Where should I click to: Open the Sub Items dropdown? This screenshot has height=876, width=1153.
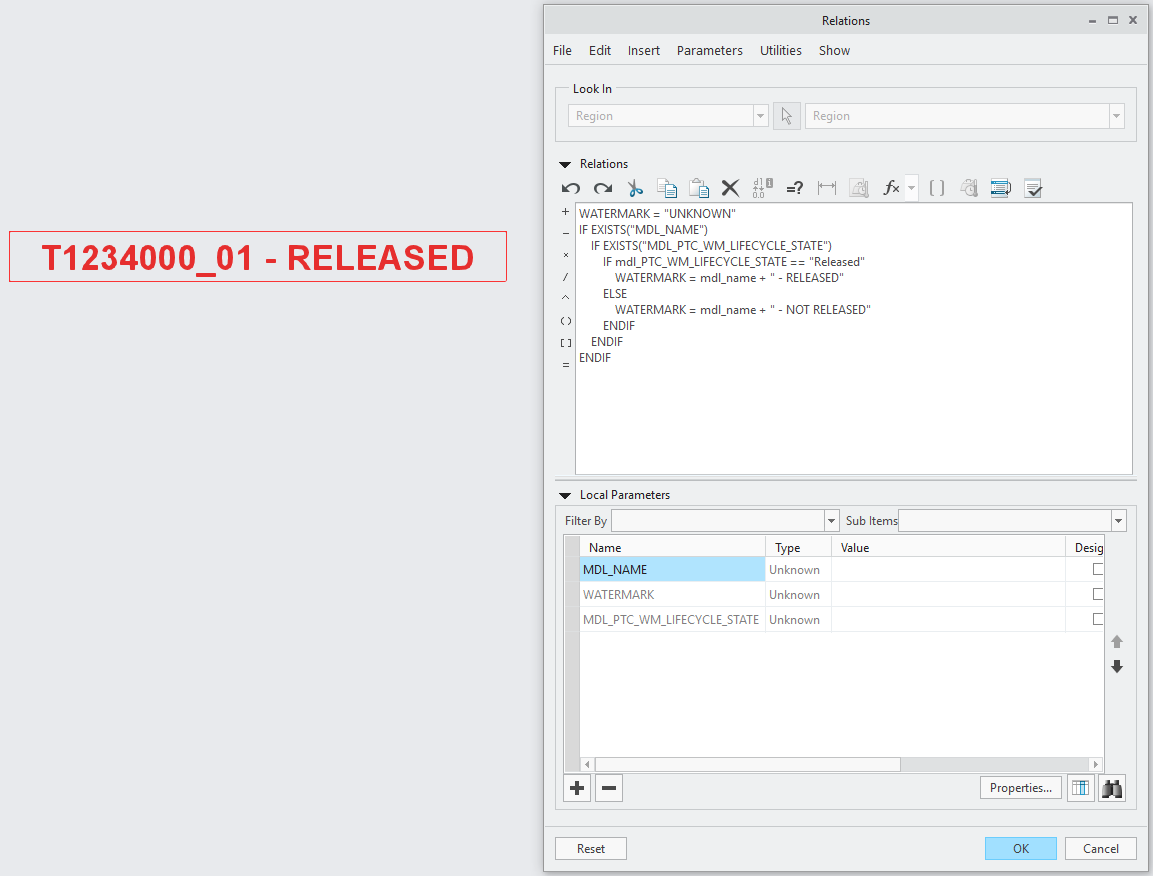pyautogui.click(x=1118, y=521)
